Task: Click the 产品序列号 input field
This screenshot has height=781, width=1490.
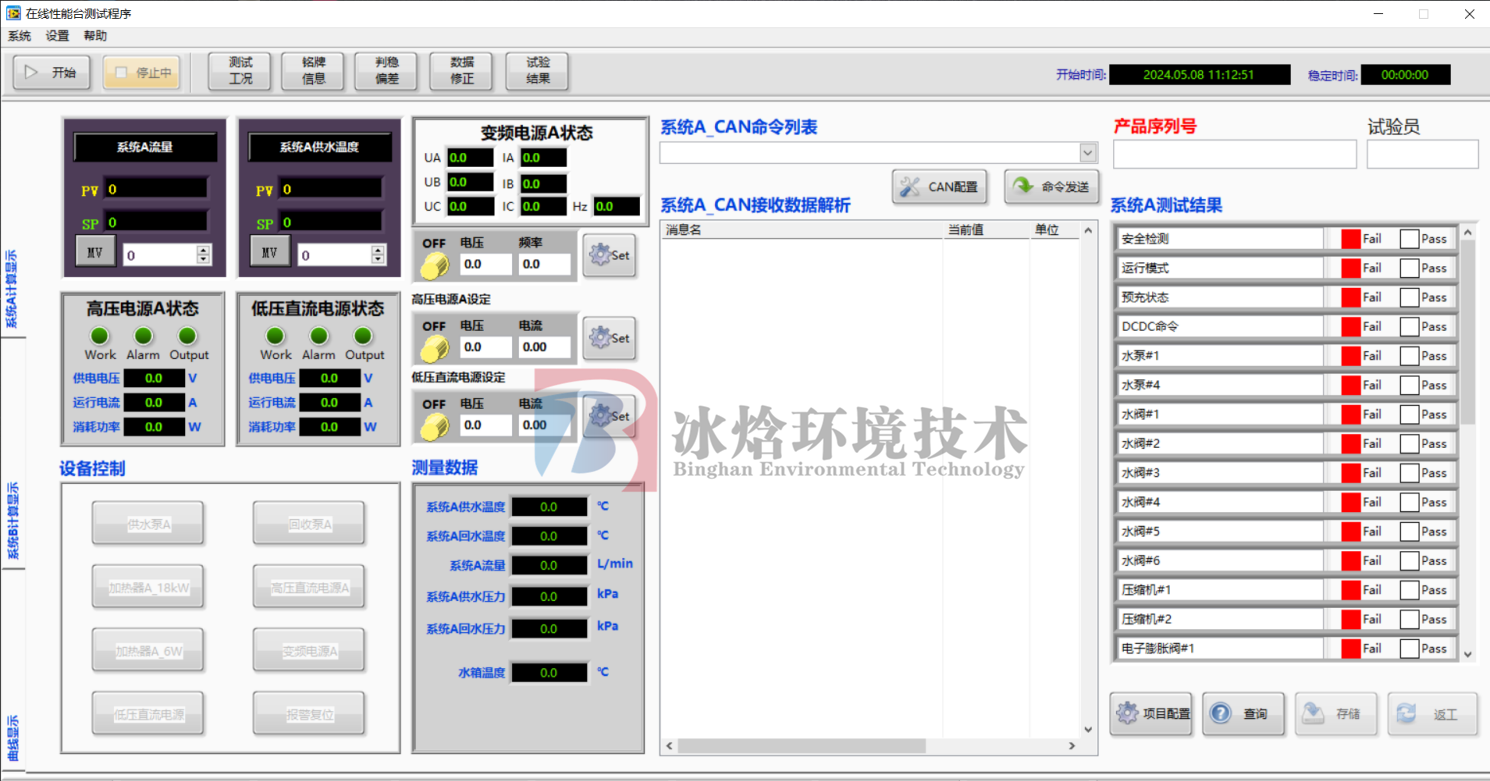Action: (1234, 154)
